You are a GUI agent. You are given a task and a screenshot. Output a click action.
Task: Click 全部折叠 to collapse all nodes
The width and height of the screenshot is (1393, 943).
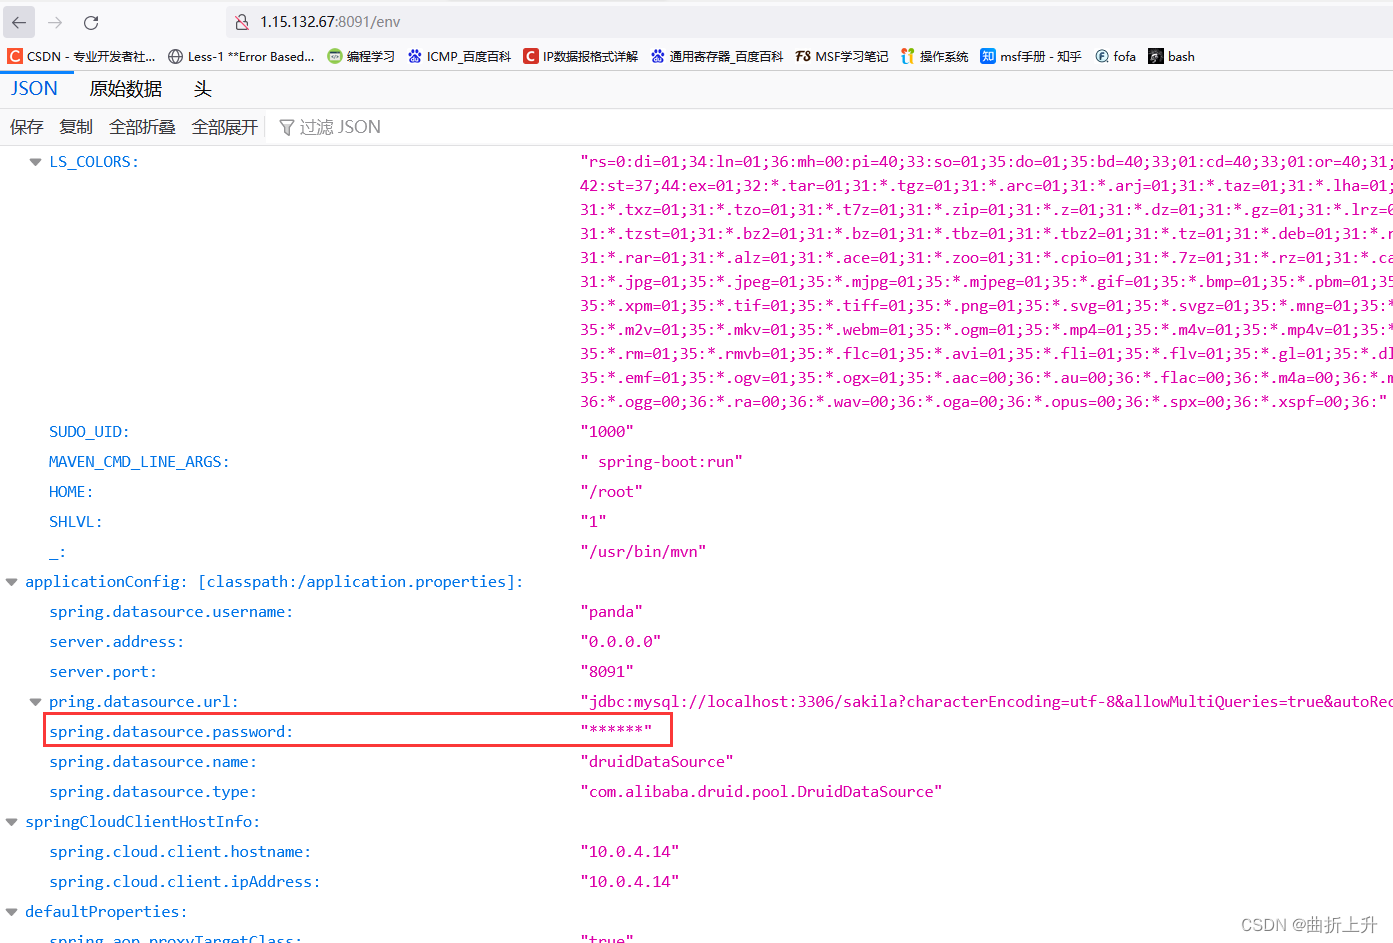(142, 127)
